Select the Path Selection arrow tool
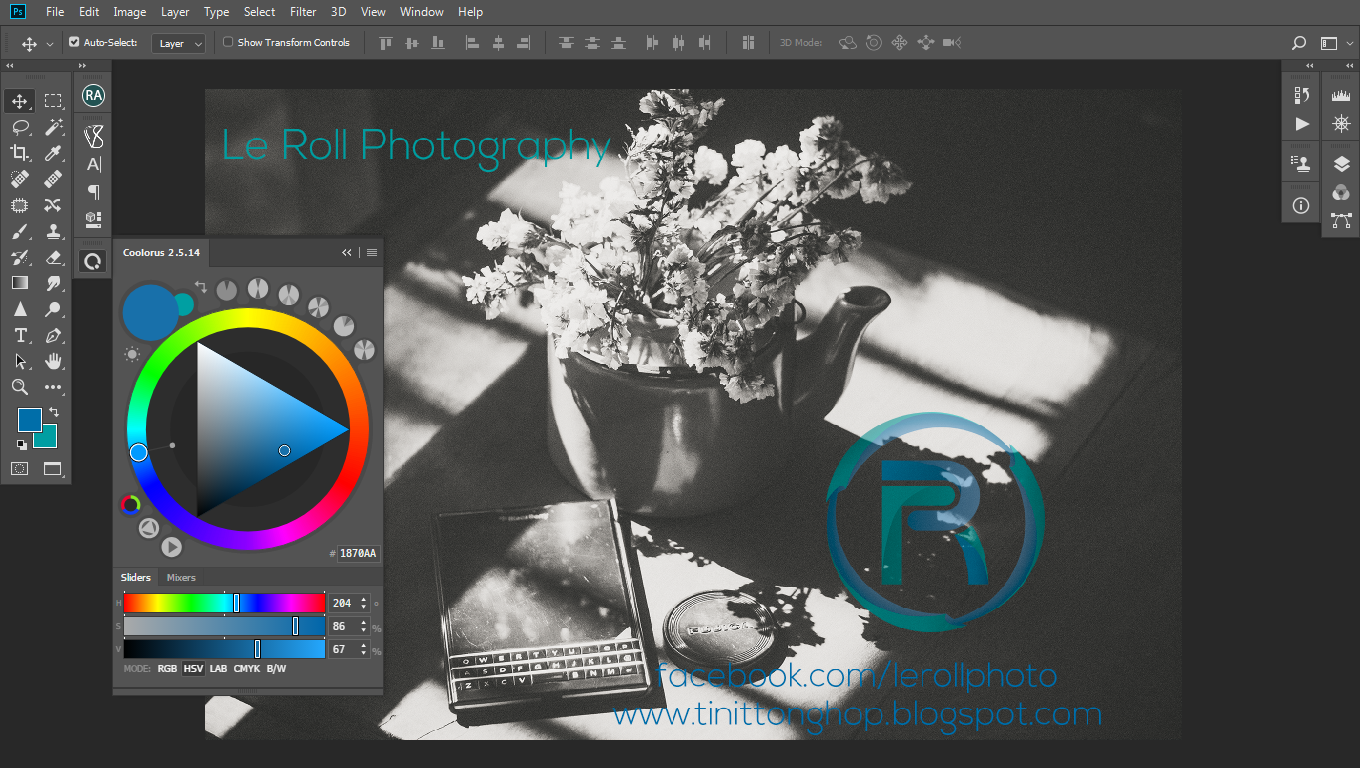This screenshot has width=1360, height=768. click(x=20, y=361)
